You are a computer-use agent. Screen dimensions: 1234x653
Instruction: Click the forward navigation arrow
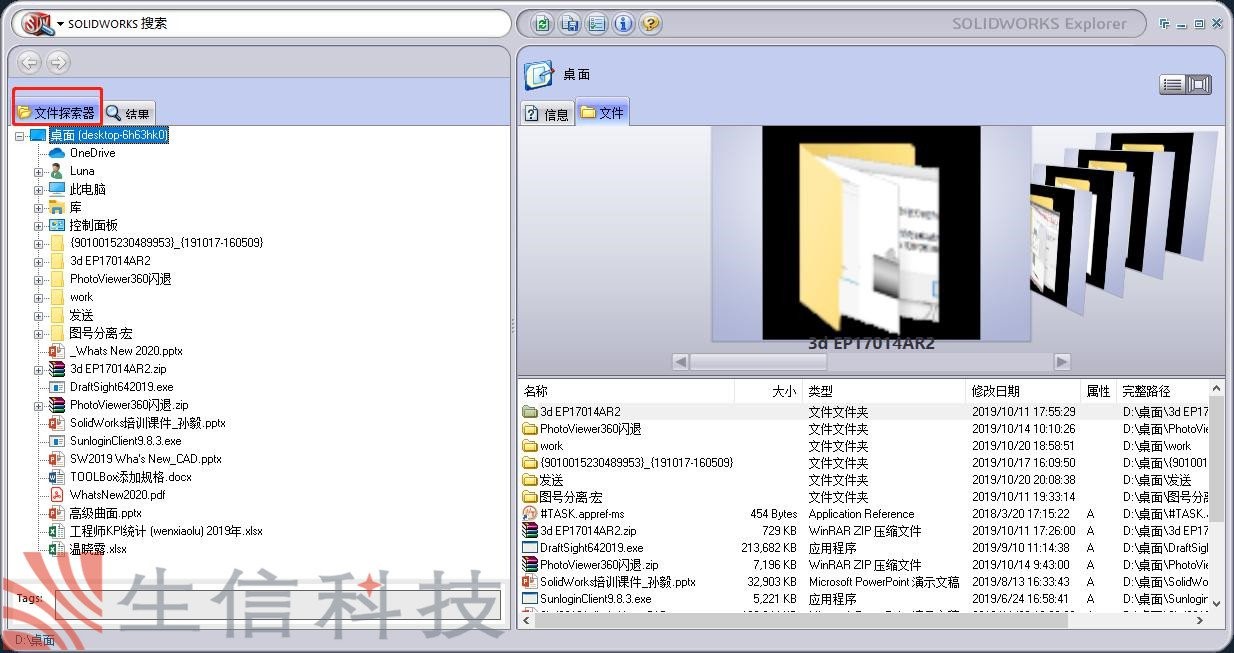[x=58, y=62]
